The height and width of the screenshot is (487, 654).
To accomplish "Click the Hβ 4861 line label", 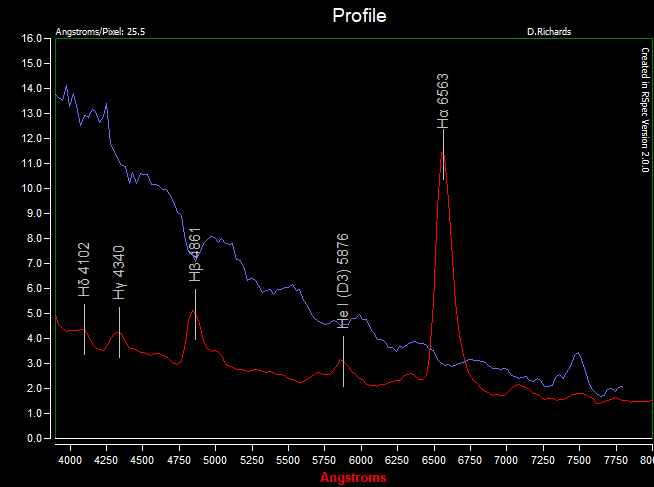I will click(195, 255).
